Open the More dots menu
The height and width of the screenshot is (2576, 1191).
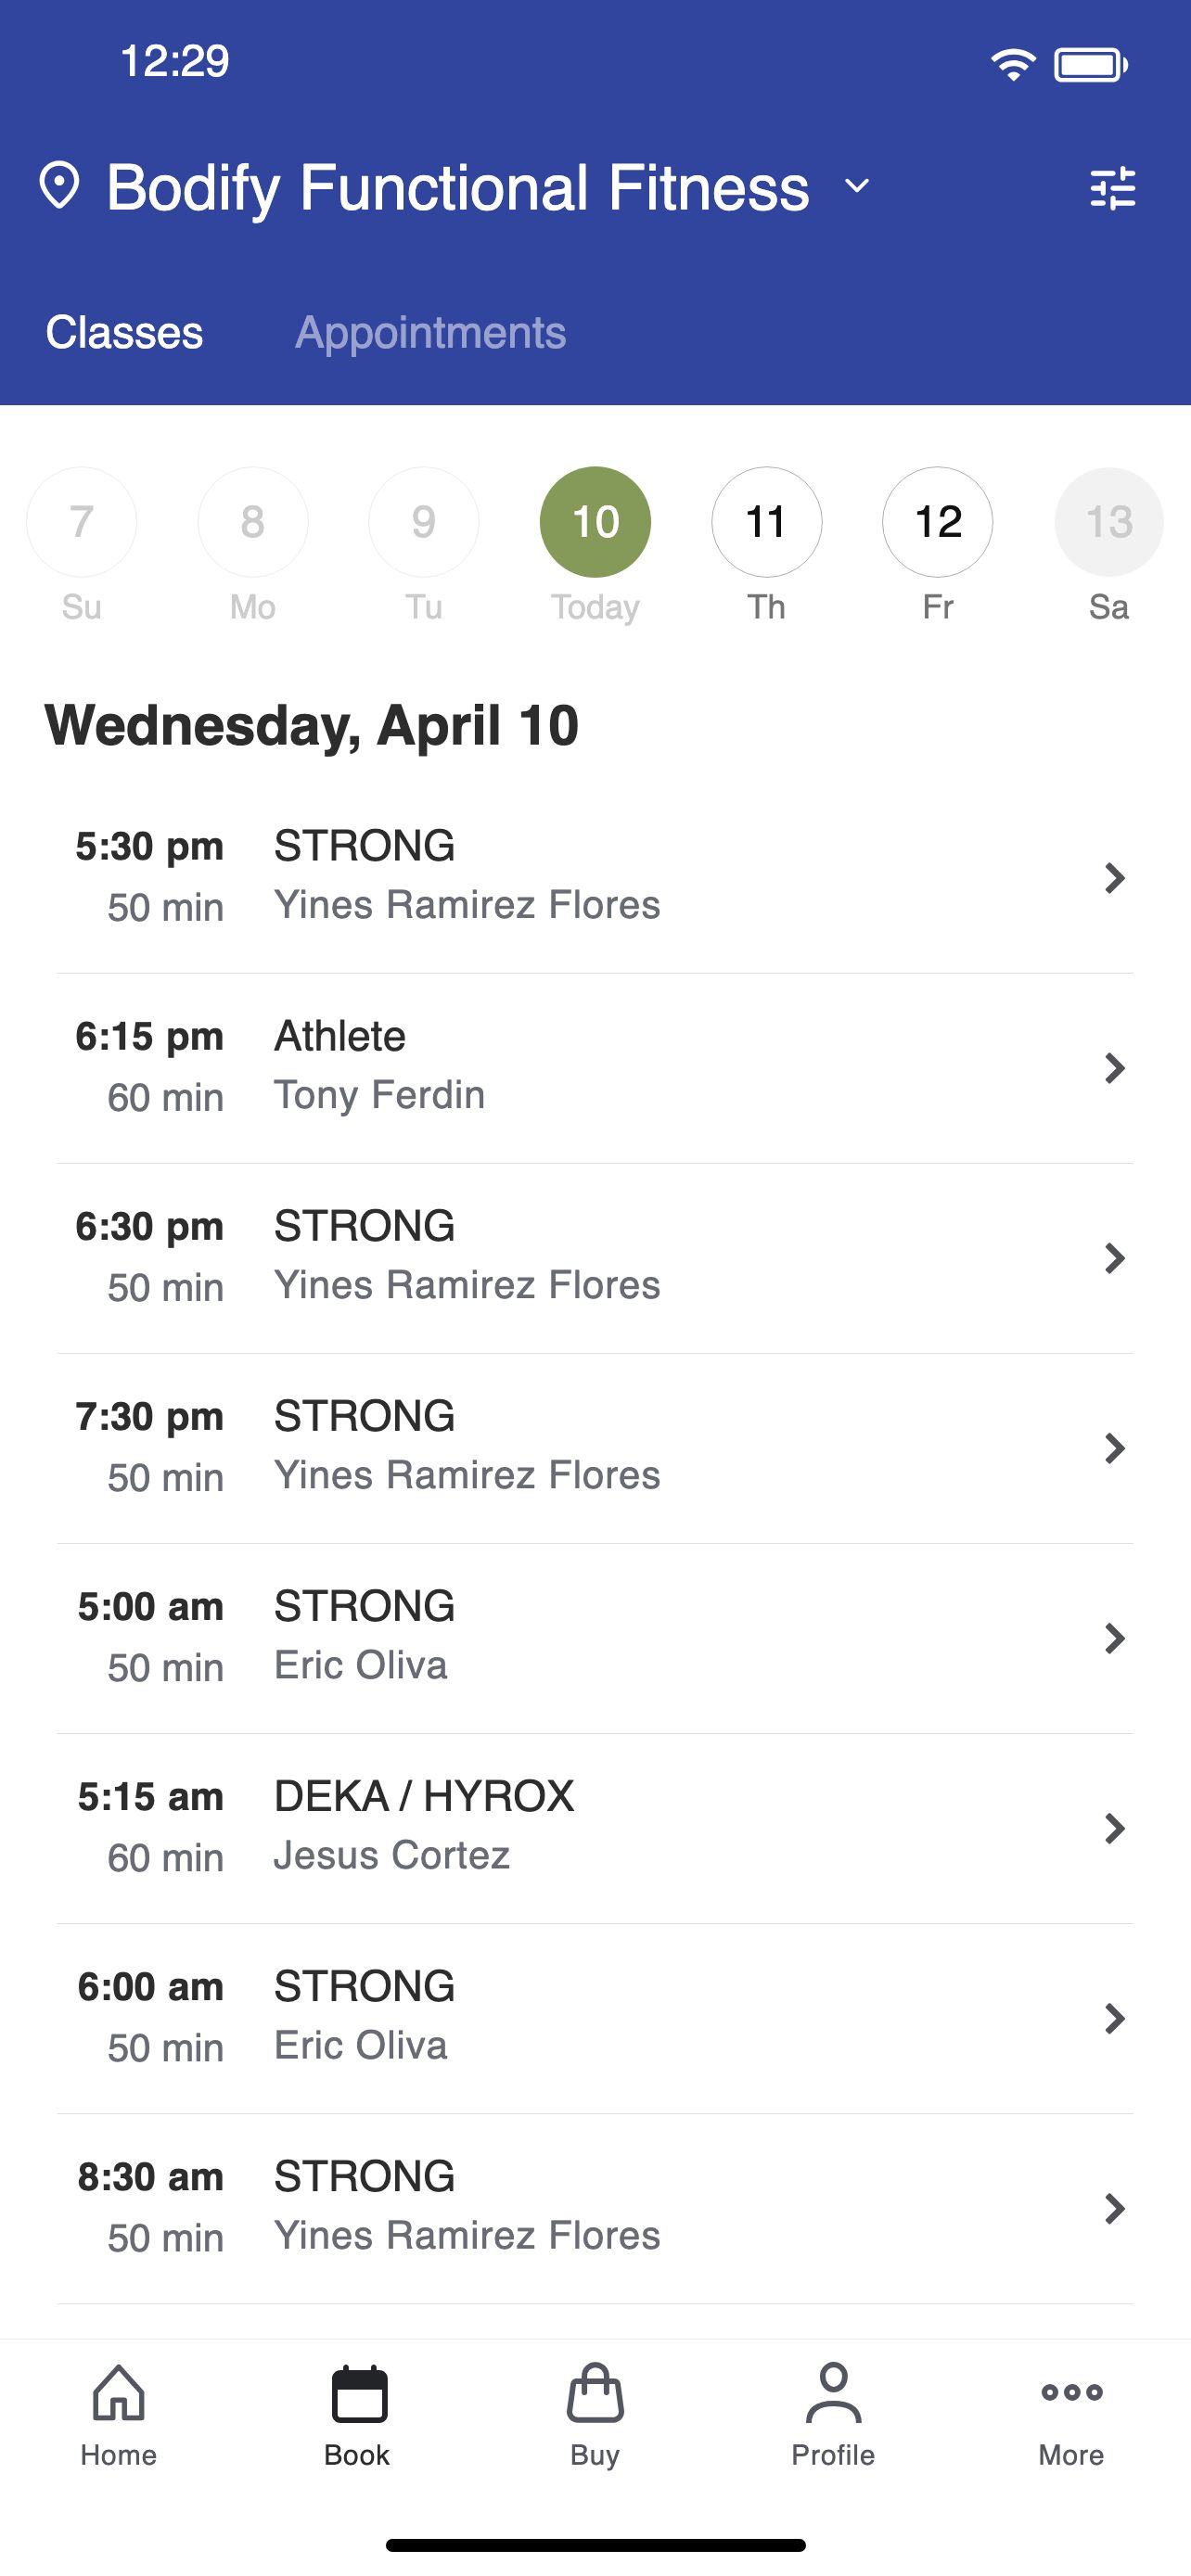[x=1071, y=2392]
